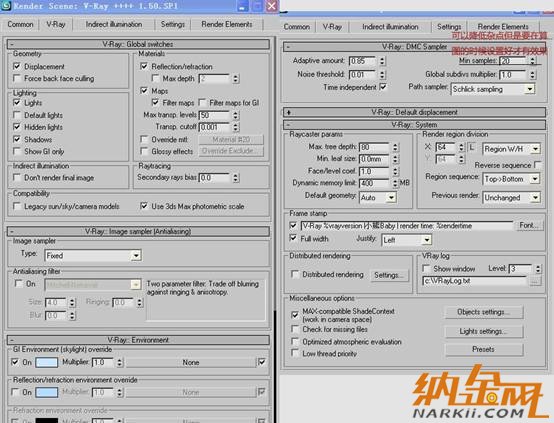Click the frame stamp text field
554x423 pixels.
tap(406, 225)
